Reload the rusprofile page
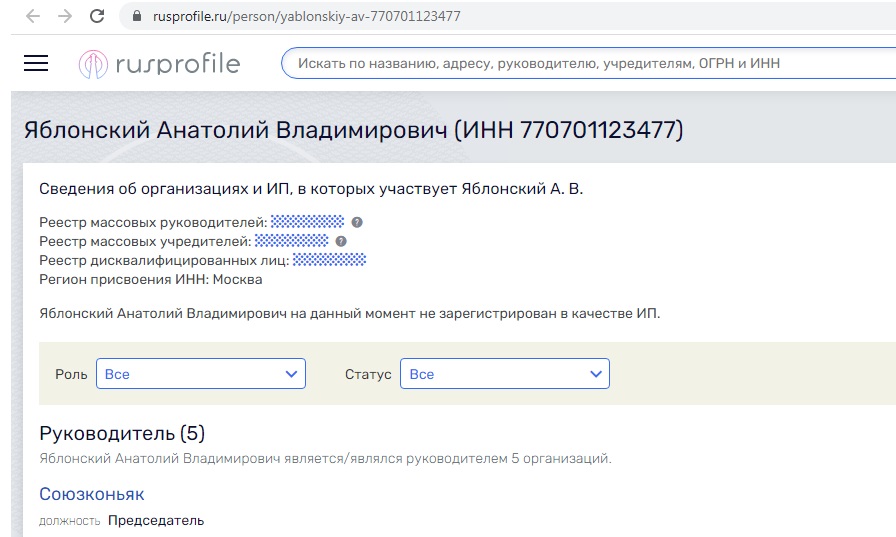 pos(97,17)
